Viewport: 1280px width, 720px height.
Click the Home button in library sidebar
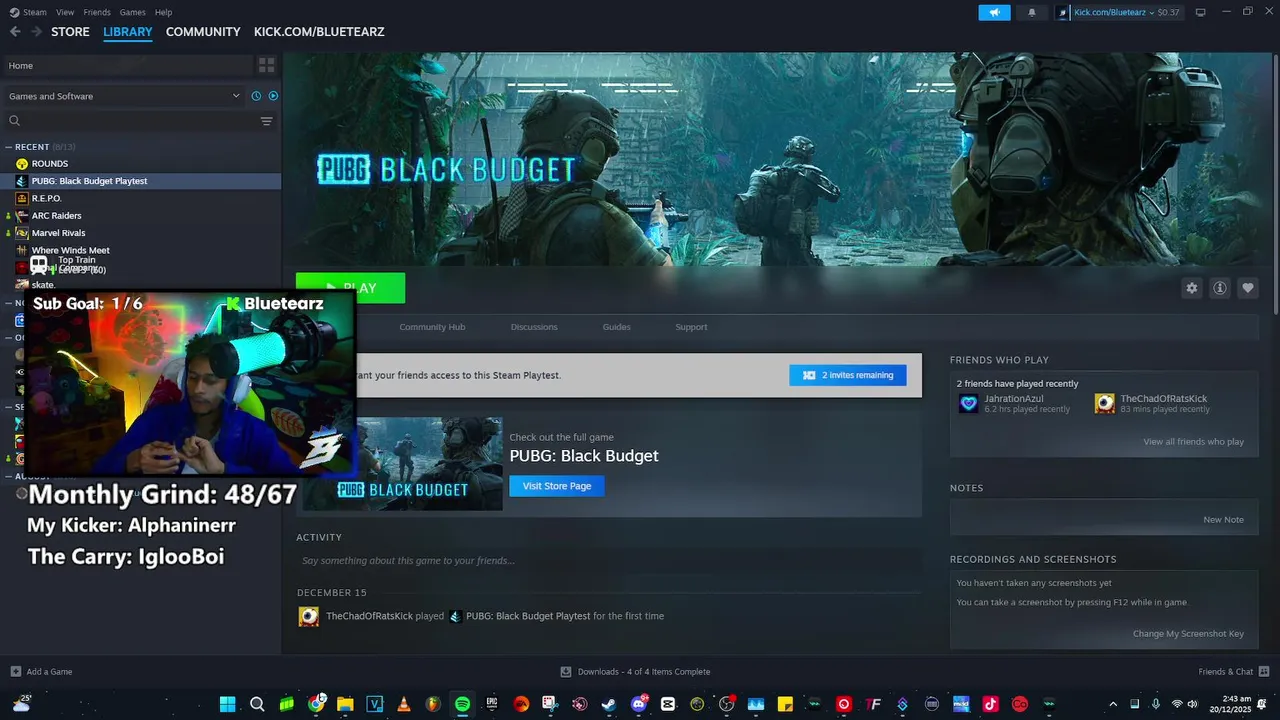(128, 65)
